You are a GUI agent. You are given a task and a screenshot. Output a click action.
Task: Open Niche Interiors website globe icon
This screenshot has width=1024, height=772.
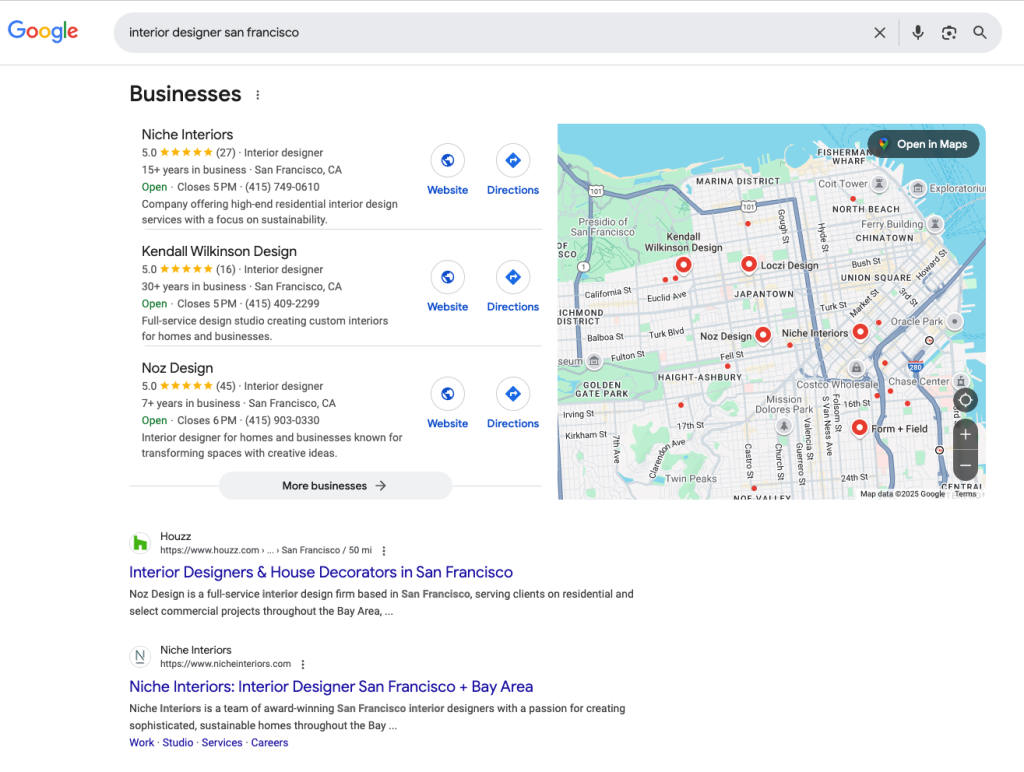(x=447, y=160)
